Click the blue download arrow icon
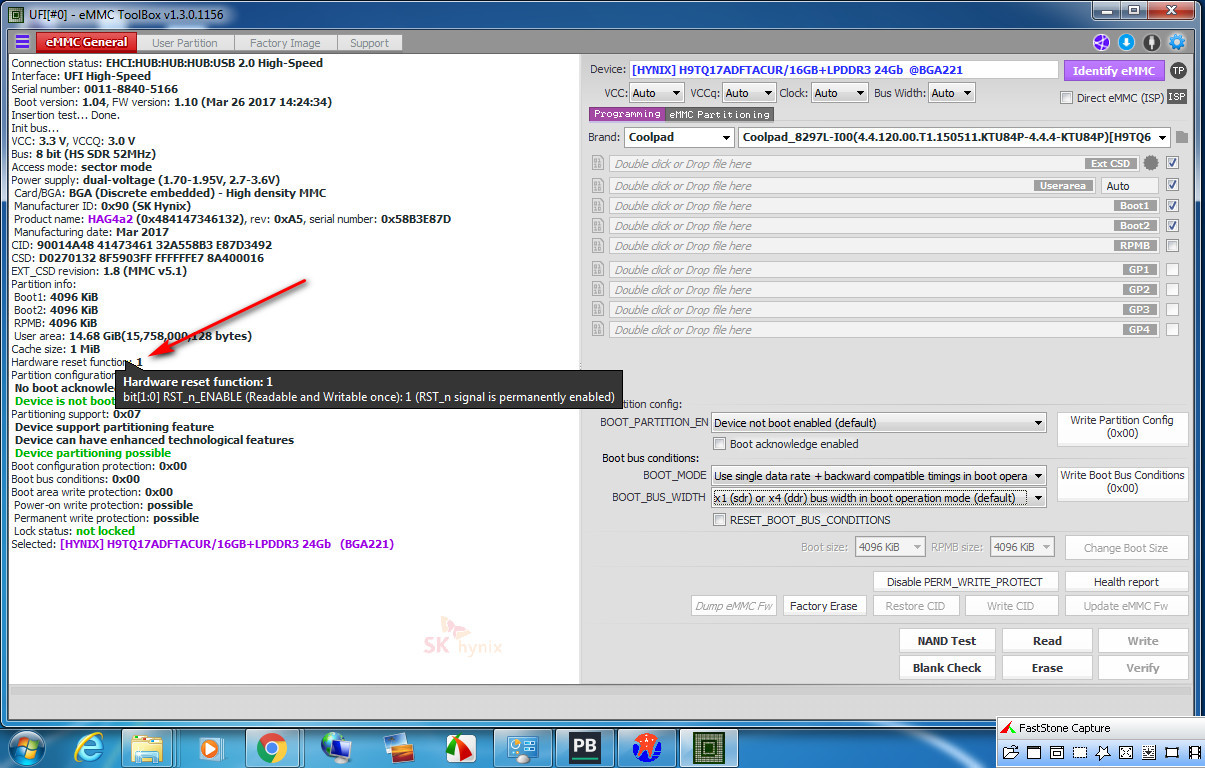This screenshot has height=768, width=1205. click(1126, 42)
